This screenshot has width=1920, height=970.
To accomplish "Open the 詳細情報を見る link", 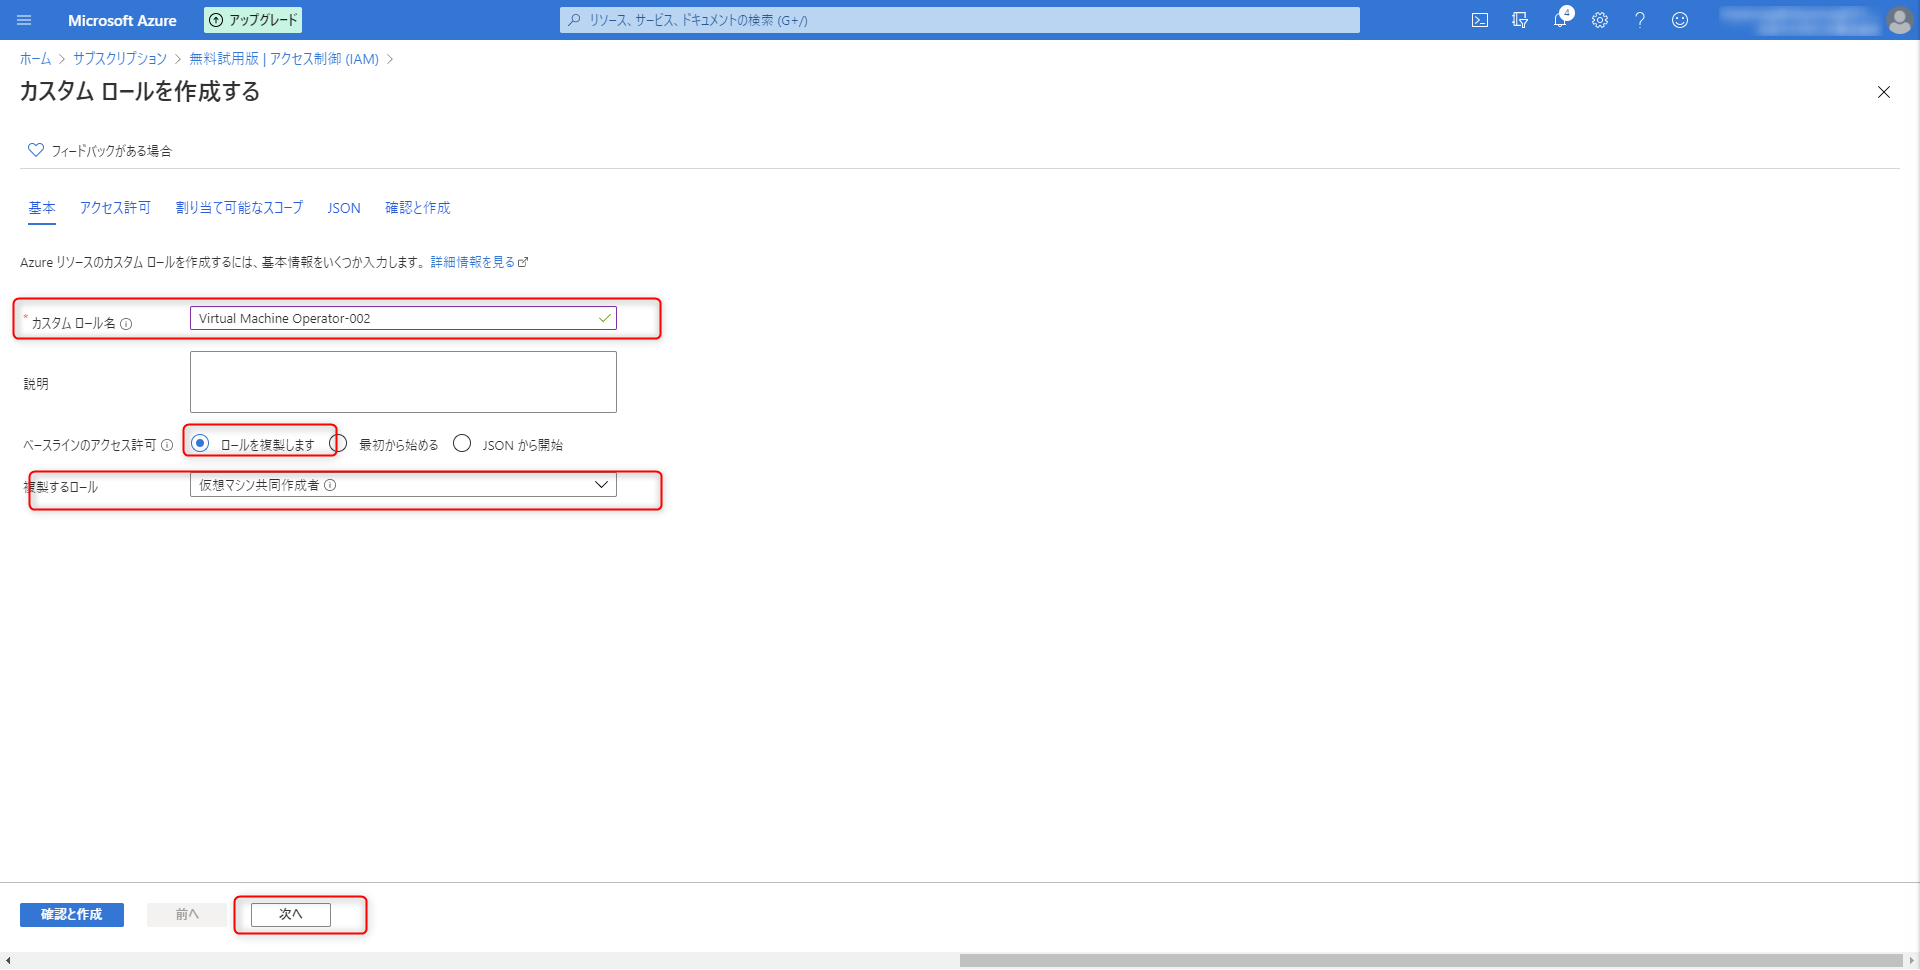I will click(479, 262).
